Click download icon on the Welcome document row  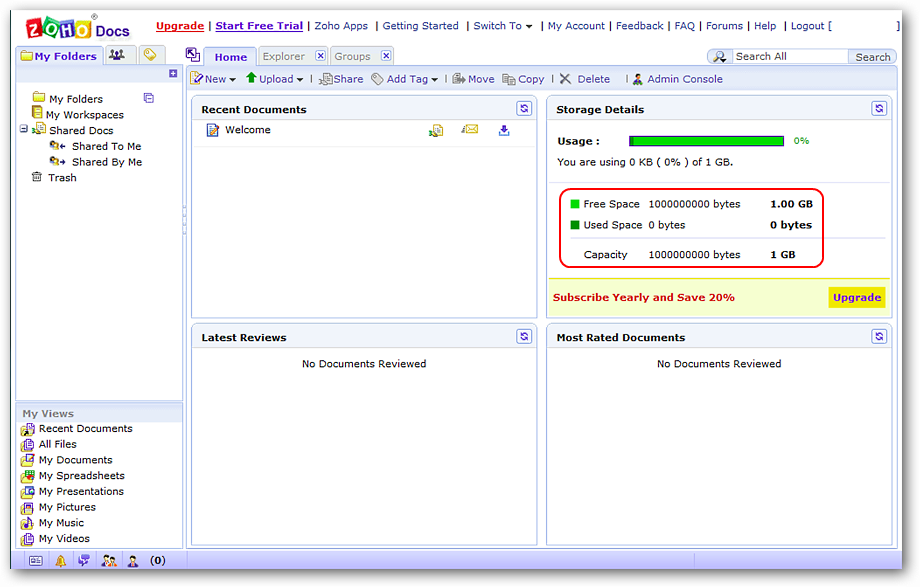(x=504, y=130)
